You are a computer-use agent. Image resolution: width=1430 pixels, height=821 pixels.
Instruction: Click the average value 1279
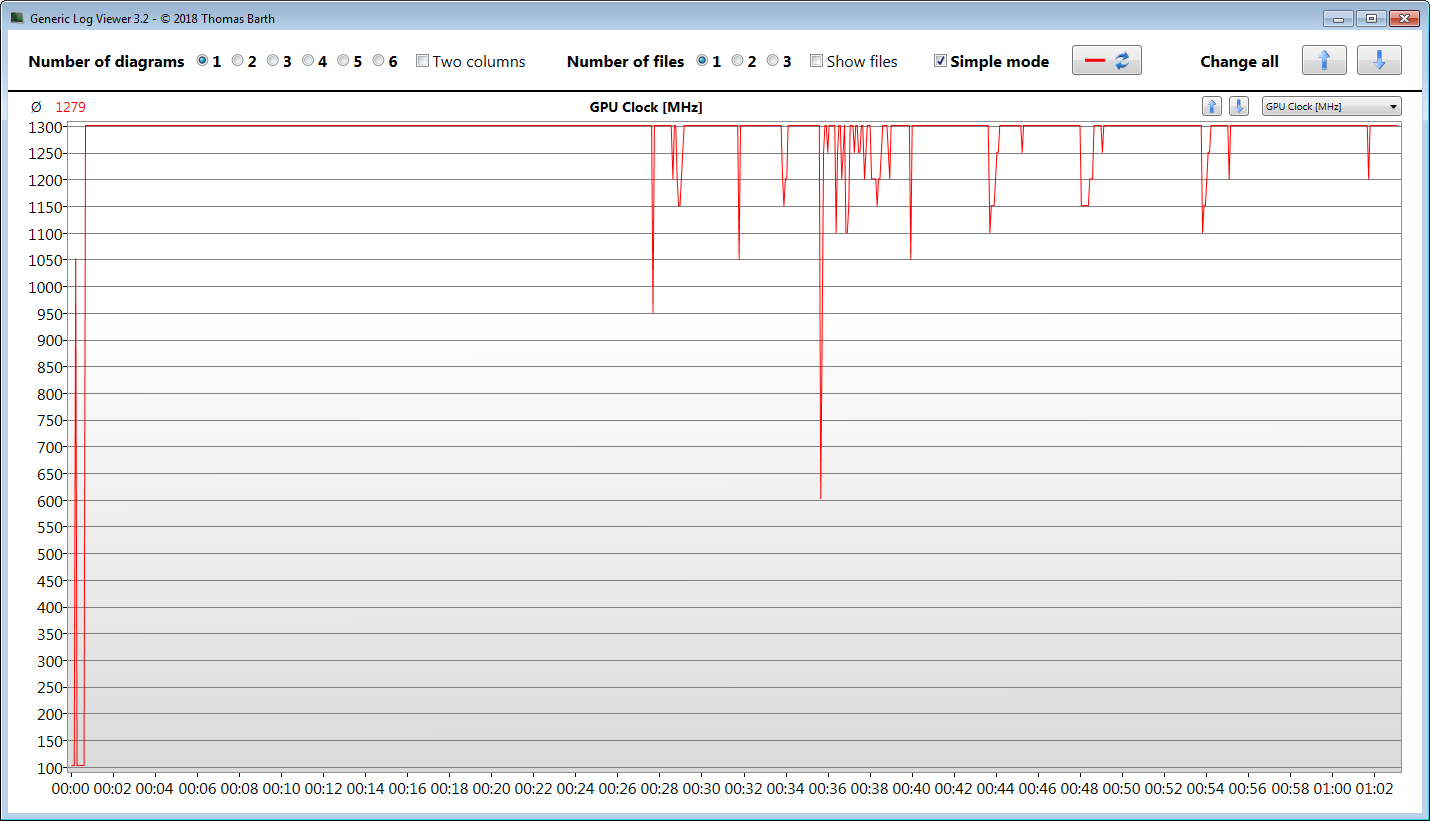pyautogui.click(x=71, y=107)
